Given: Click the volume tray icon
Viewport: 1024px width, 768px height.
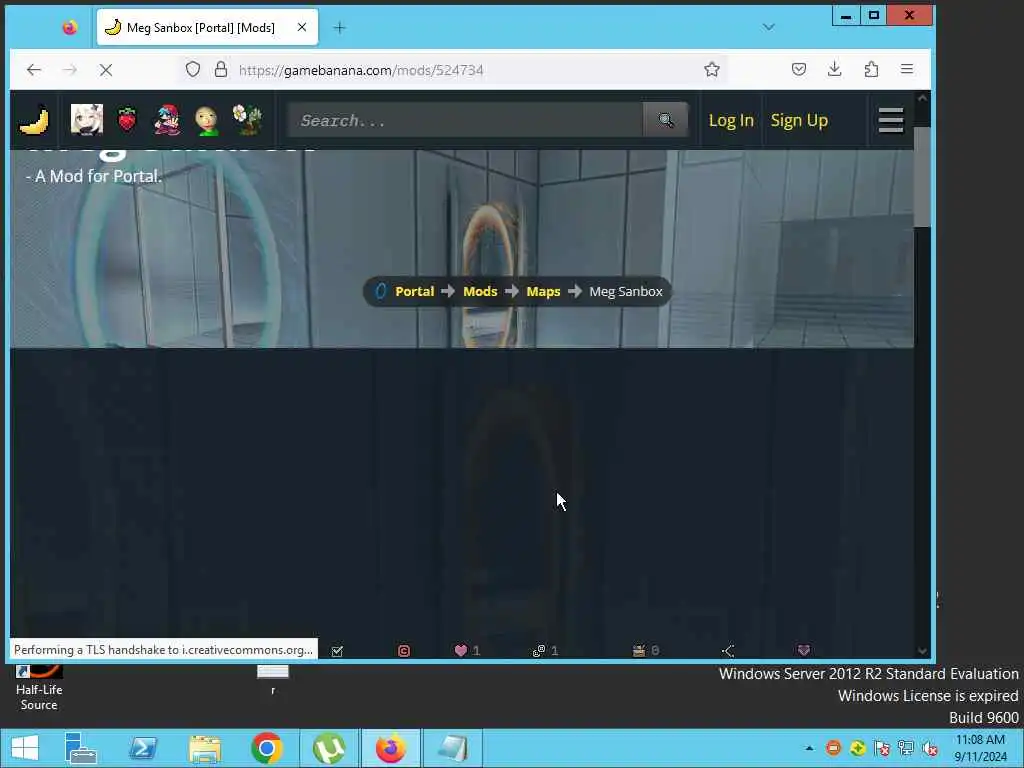Looking at the screenshot, I should point(930,748).
